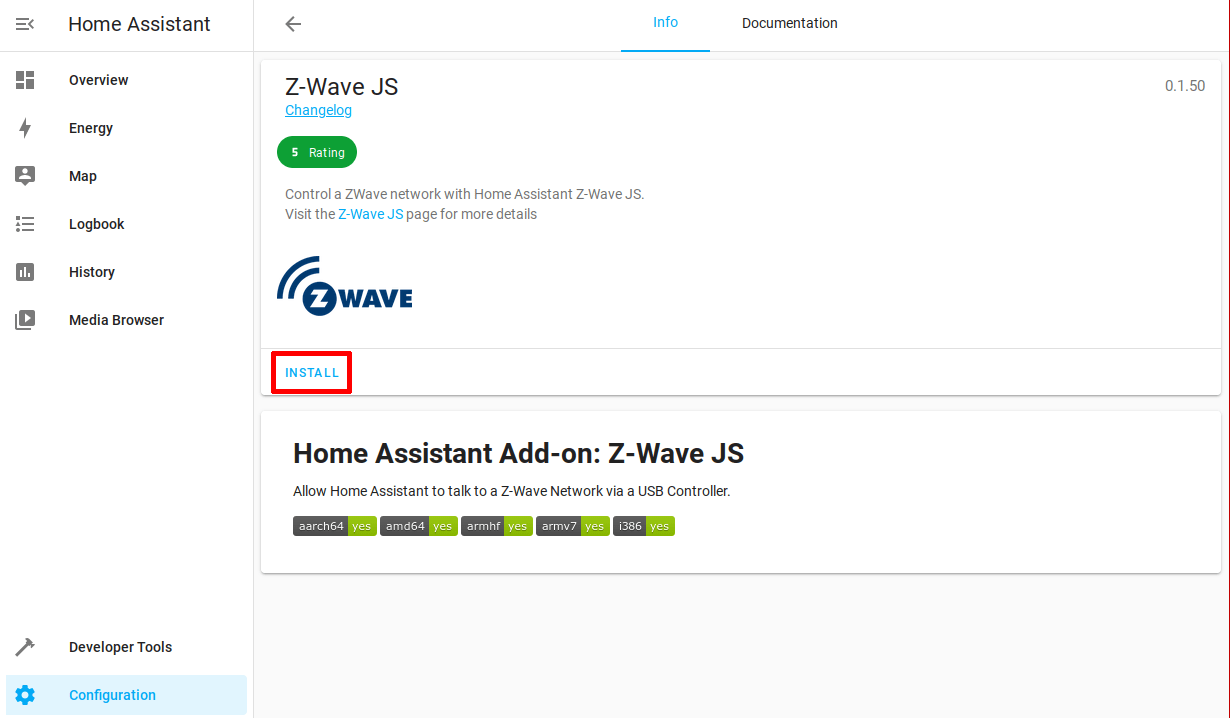
Task: Click the Configuration gear icon
Action: click(x=25, y=695)
